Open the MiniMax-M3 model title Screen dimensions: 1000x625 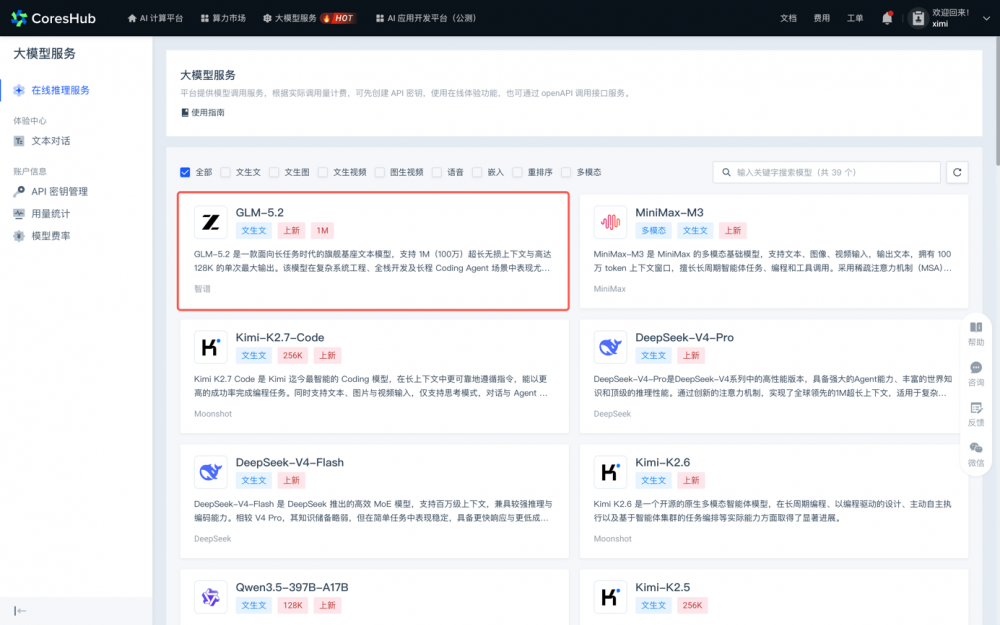[x=669, y=212]
